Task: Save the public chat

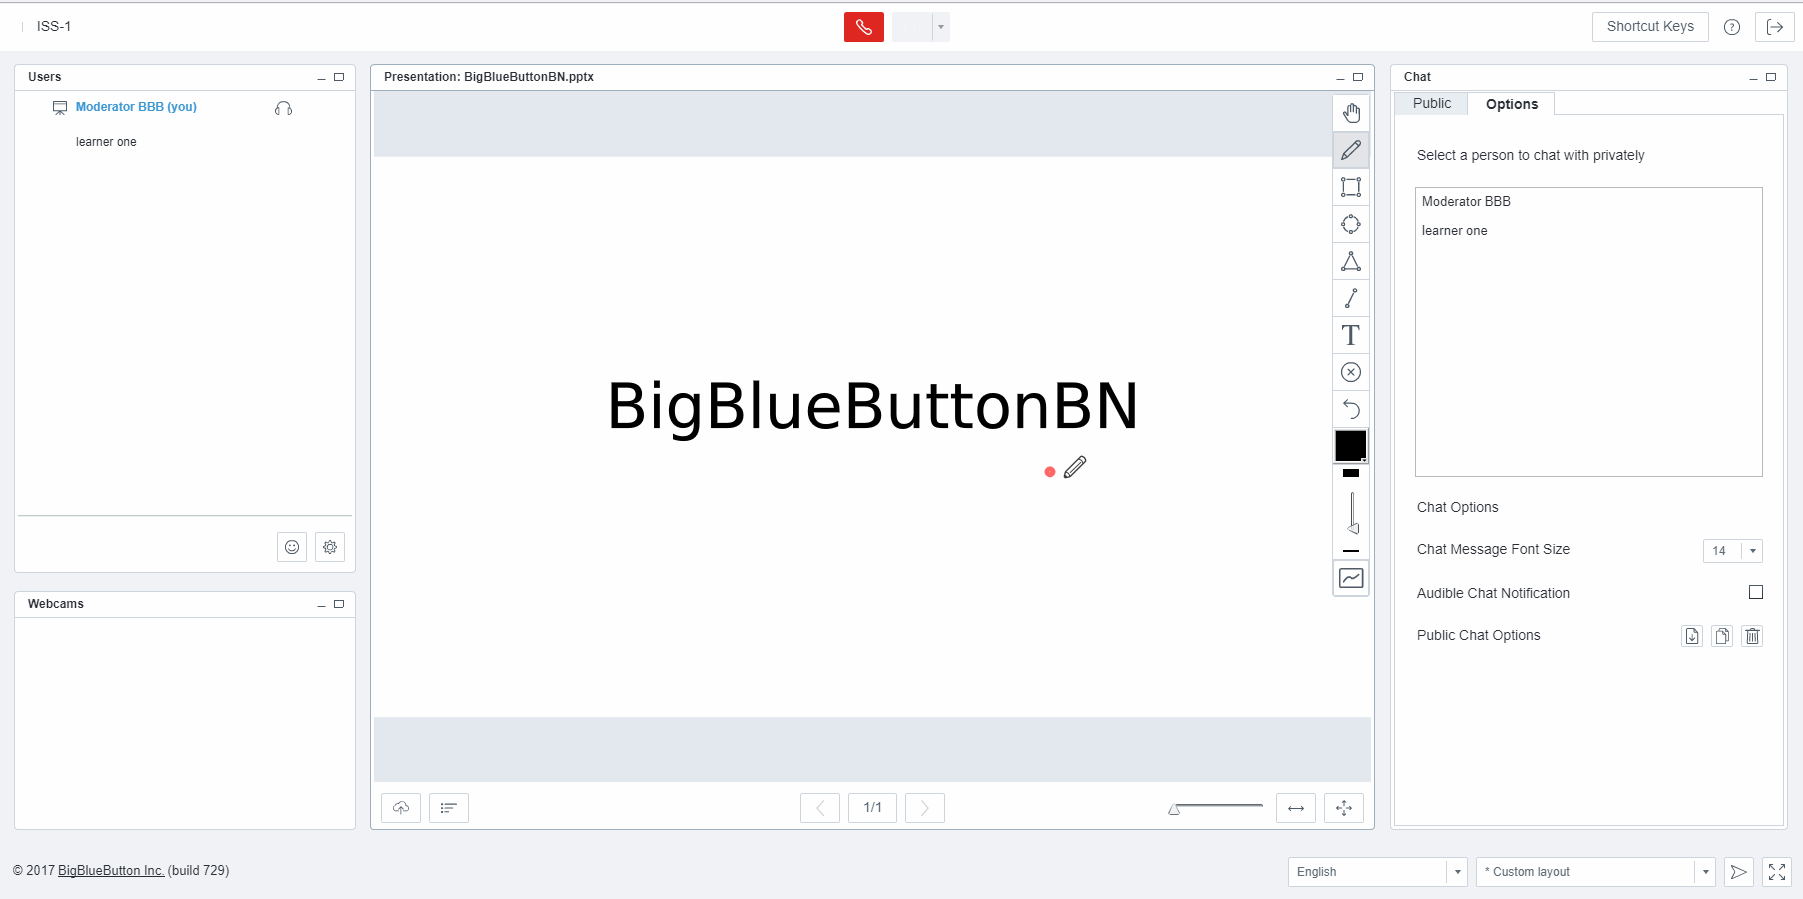Action: click(1692, 636)
